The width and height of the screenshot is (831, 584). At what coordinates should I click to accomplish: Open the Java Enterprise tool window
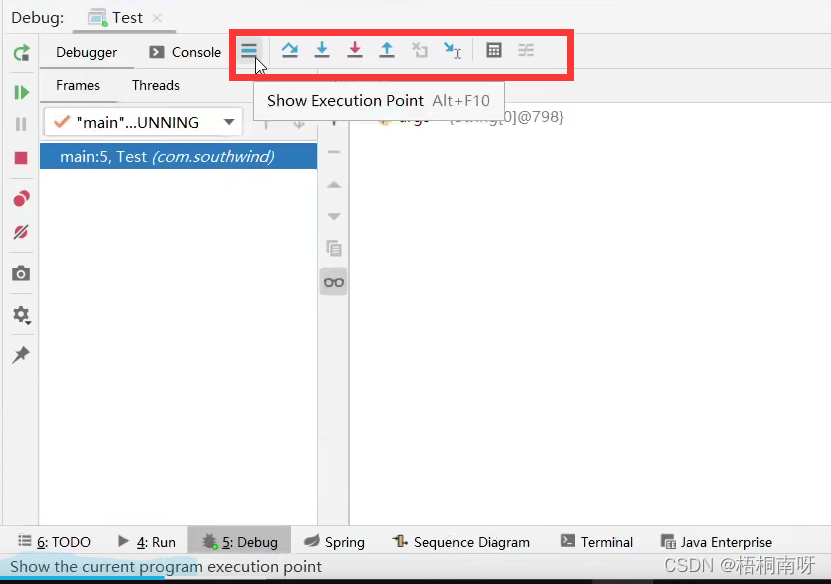point(716,542)
